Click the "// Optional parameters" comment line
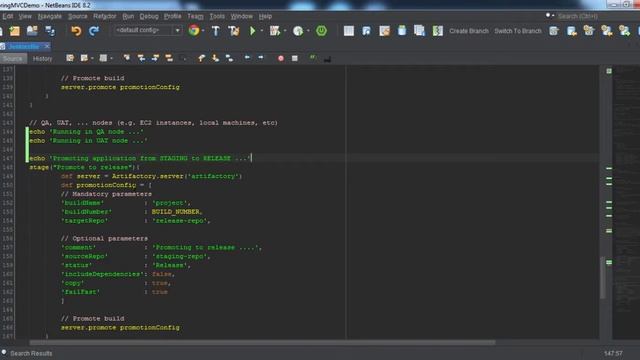640x360 pixels. 104,238
